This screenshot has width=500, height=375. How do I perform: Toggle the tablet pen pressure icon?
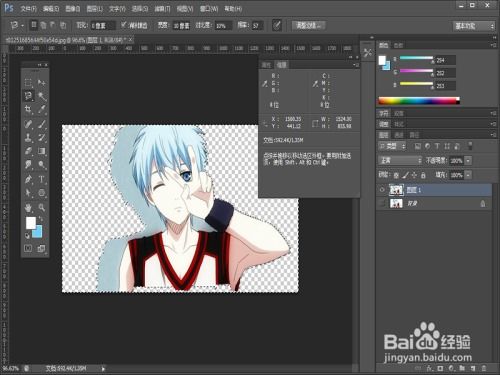coord(277,25)
